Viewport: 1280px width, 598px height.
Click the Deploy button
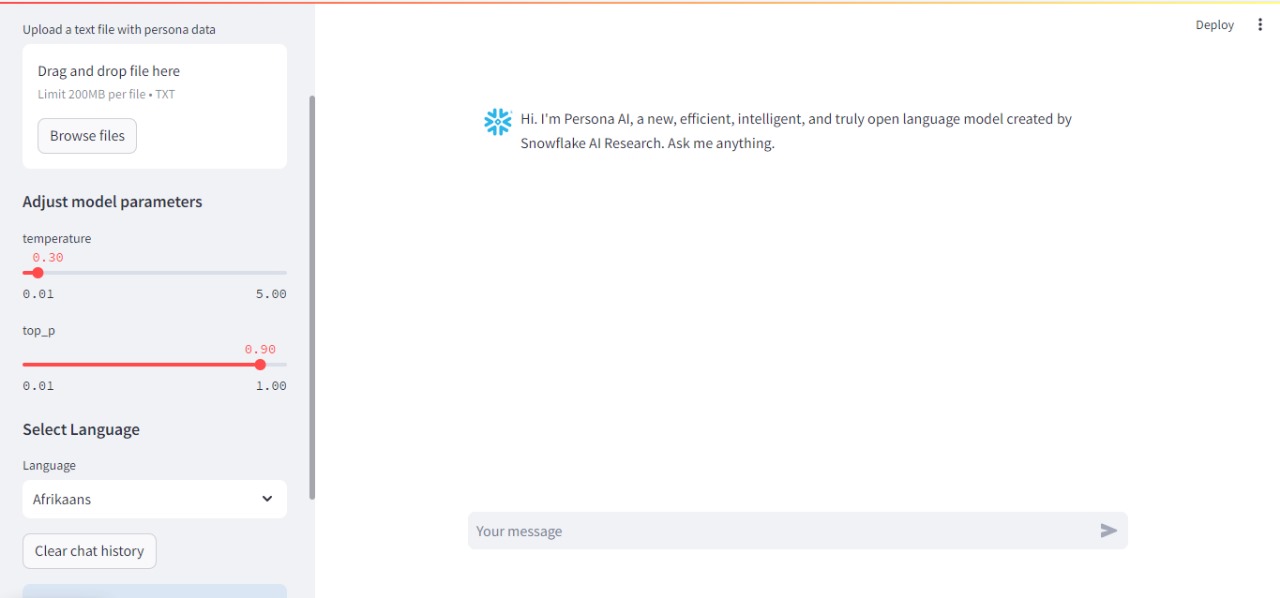click(1215, 25)
